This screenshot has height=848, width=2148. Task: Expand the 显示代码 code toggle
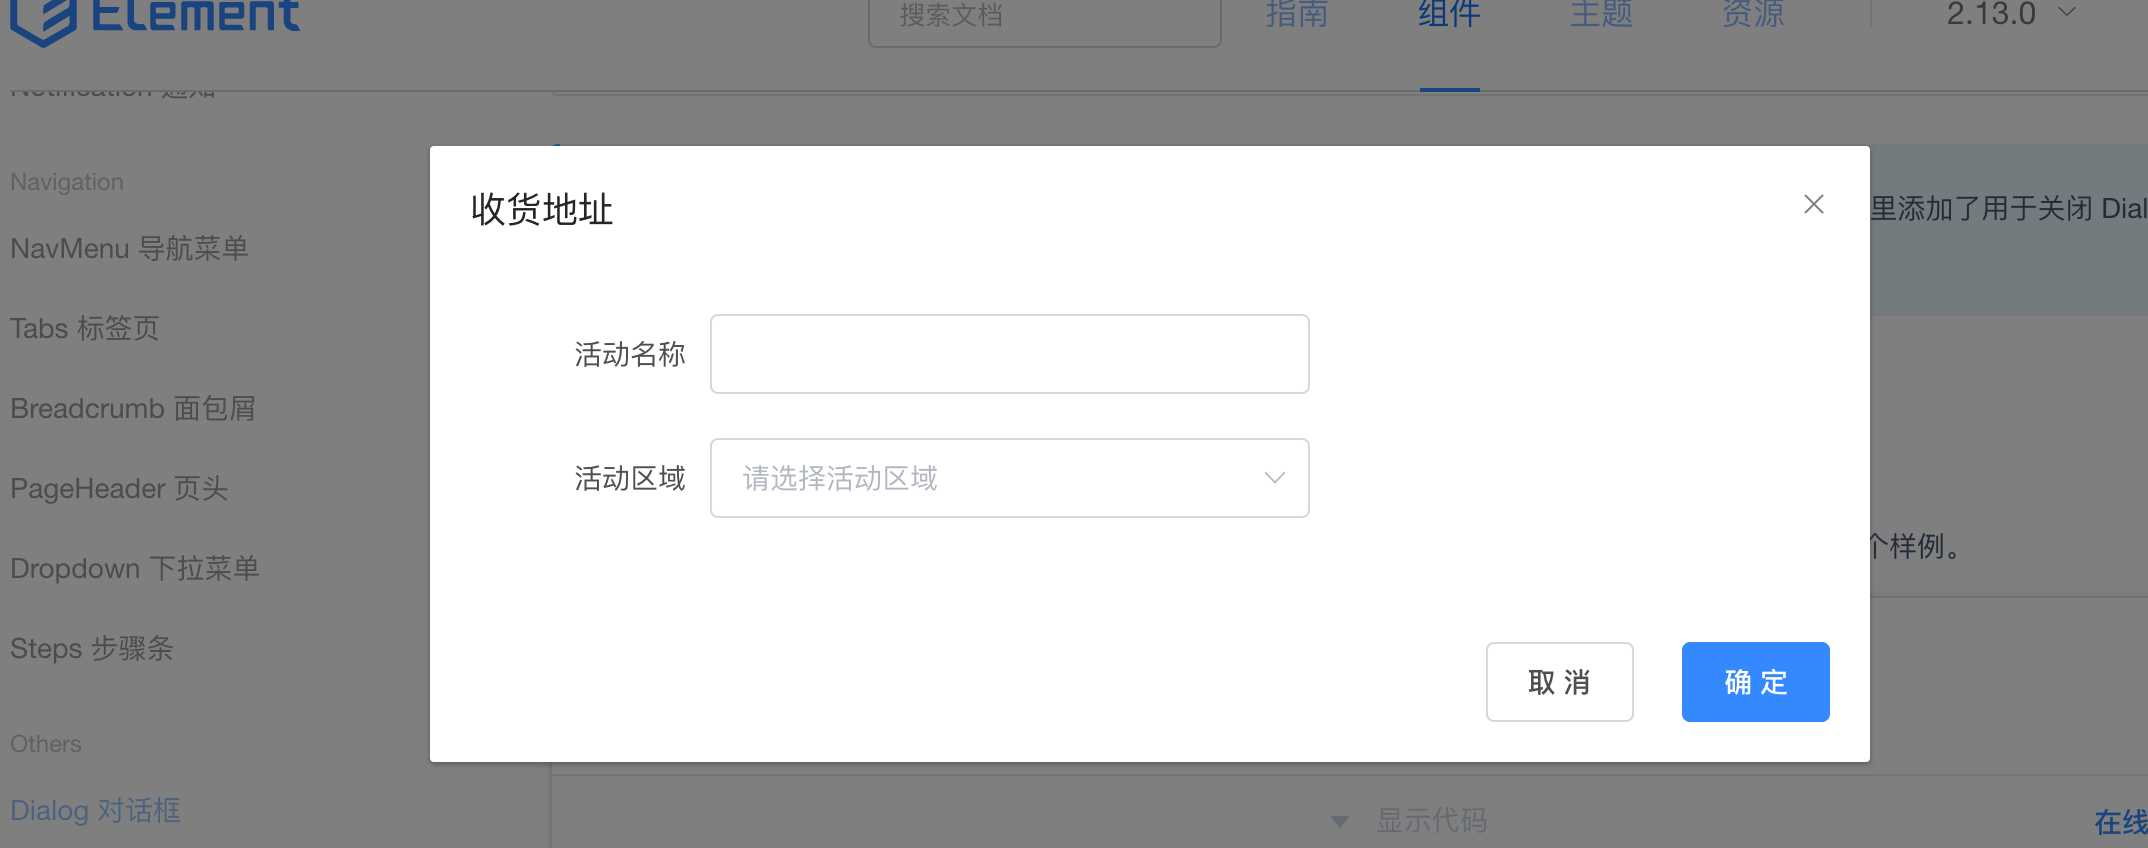[1410, 821]
